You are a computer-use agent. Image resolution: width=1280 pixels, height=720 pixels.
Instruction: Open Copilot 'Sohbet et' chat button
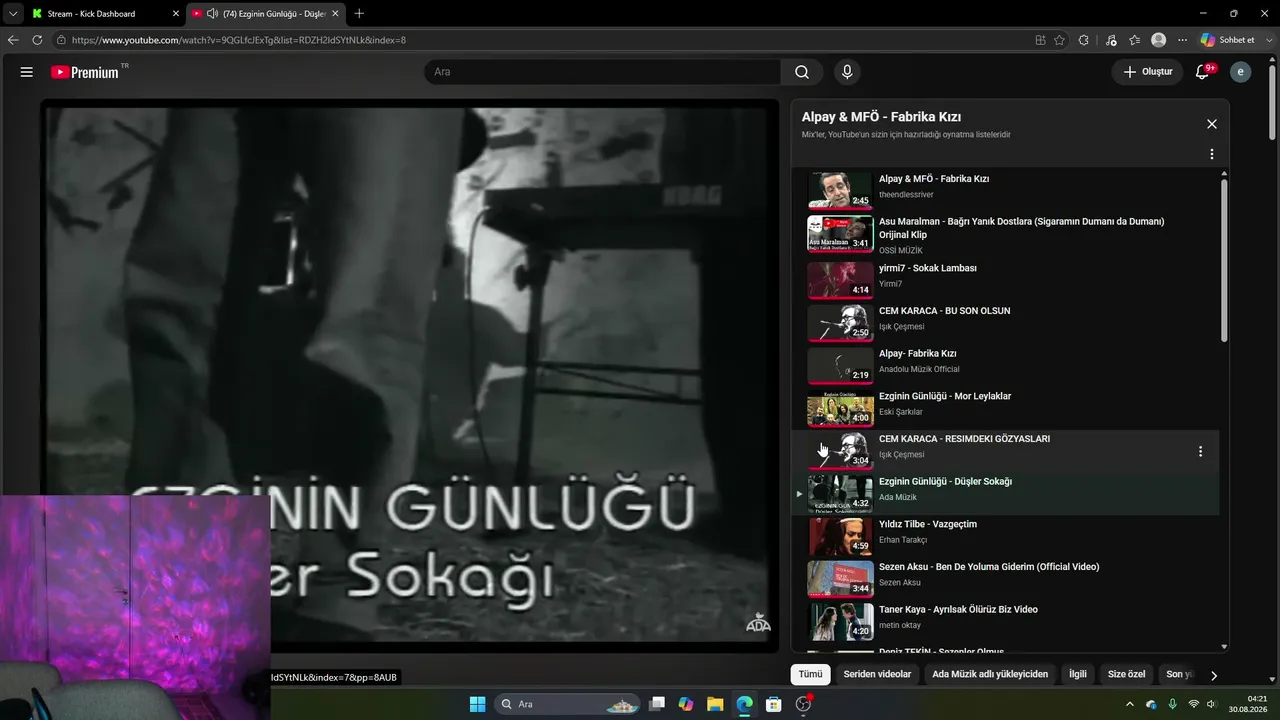(1228, 40)
